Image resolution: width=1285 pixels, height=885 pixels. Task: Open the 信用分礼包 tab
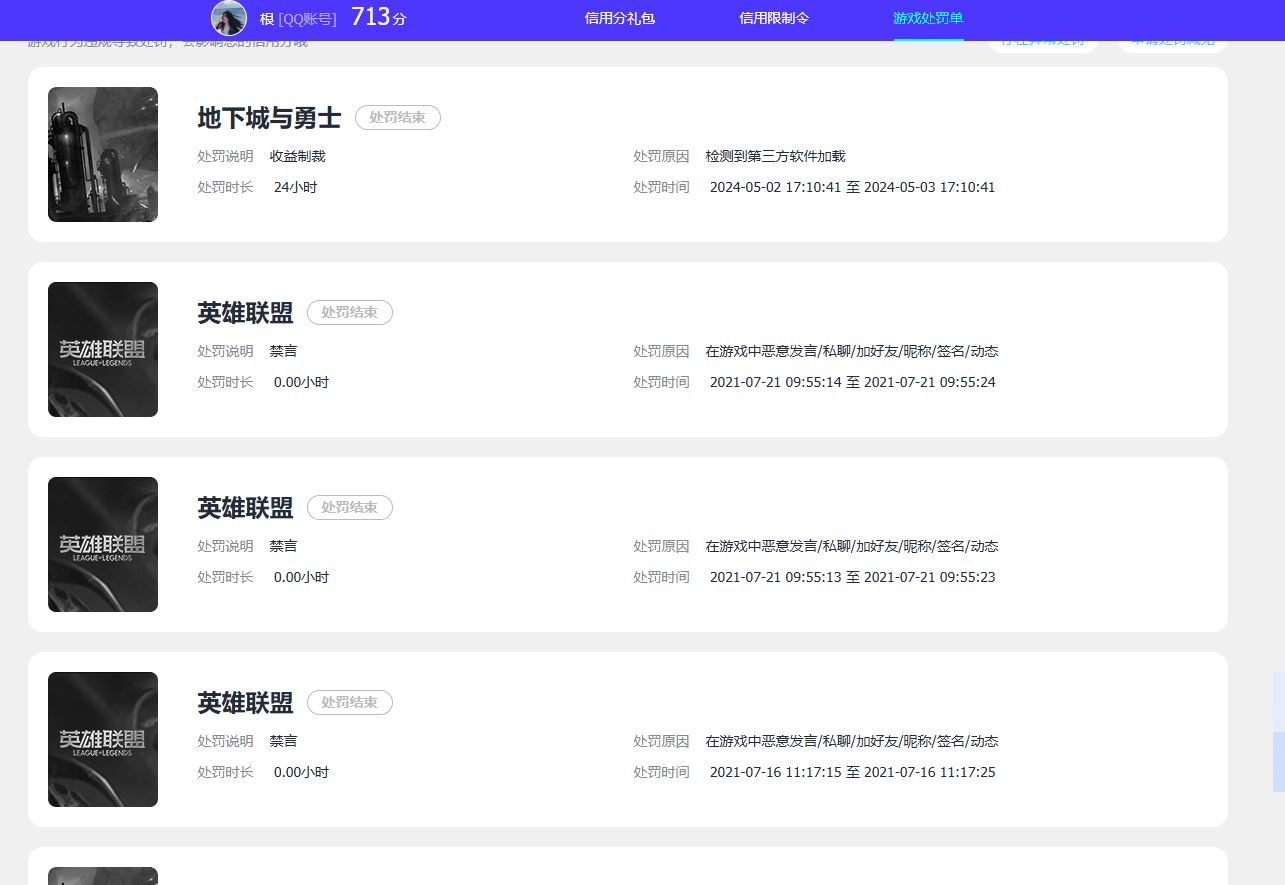[x=619, y=18]
